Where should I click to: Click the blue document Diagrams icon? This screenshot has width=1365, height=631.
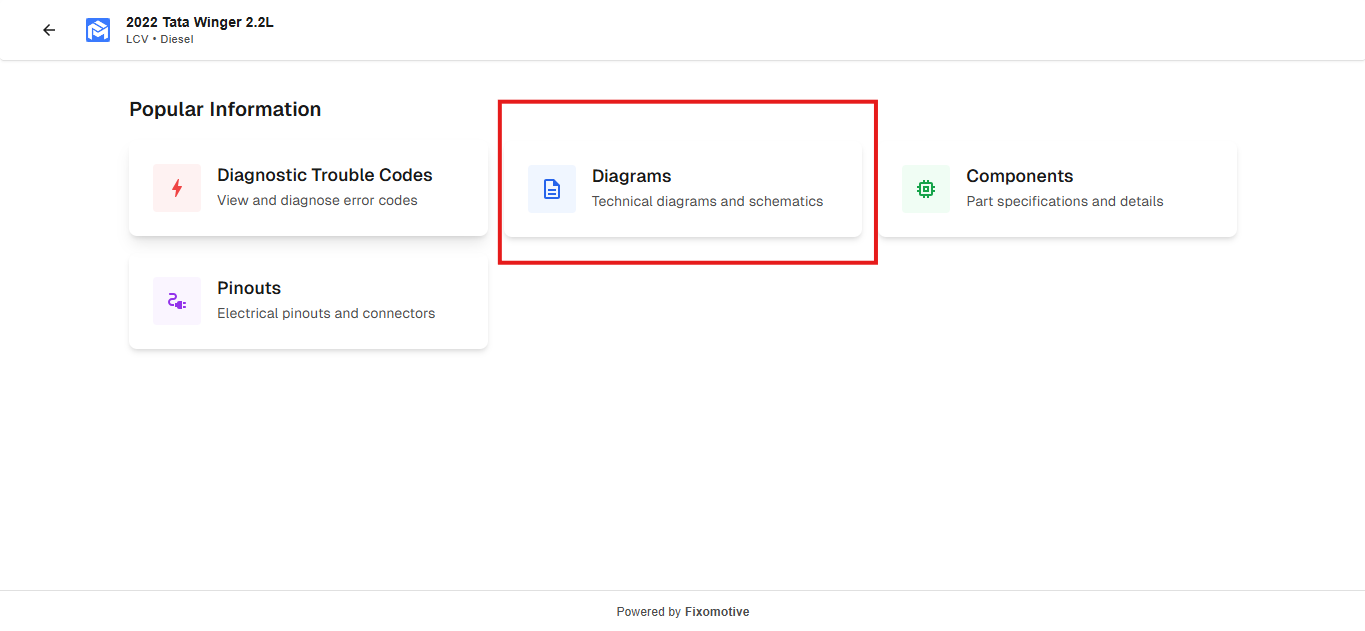[x=552, y=189]
